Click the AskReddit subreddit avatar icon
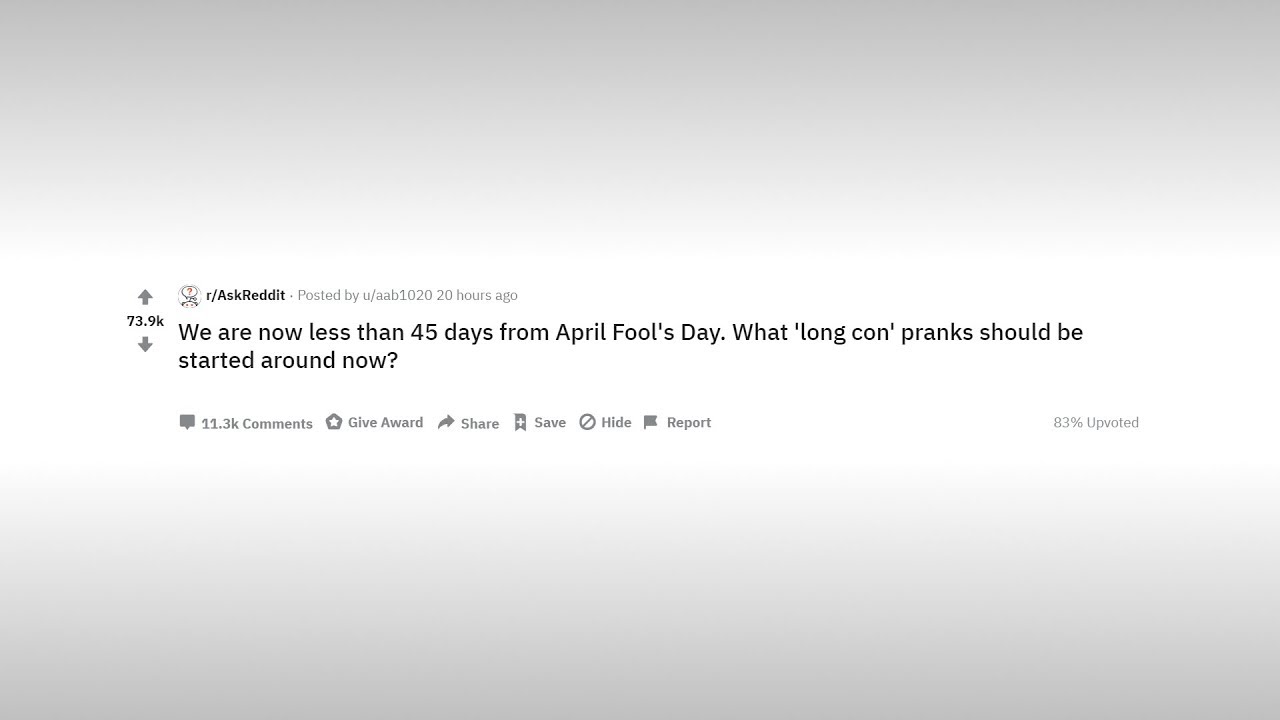Viewport: 1280px width, 720px height. coord(189,296)
